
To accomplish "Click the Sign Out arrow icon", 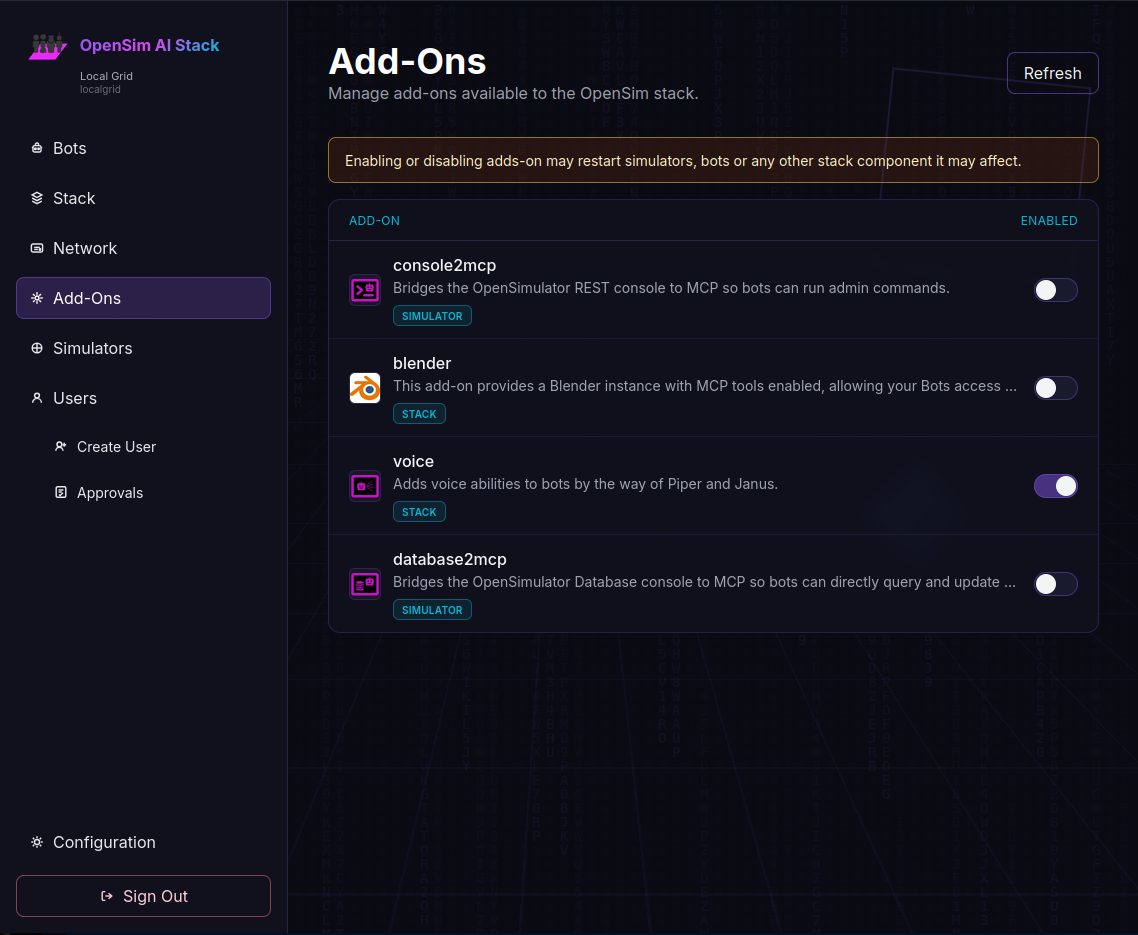I will point(107,897).
